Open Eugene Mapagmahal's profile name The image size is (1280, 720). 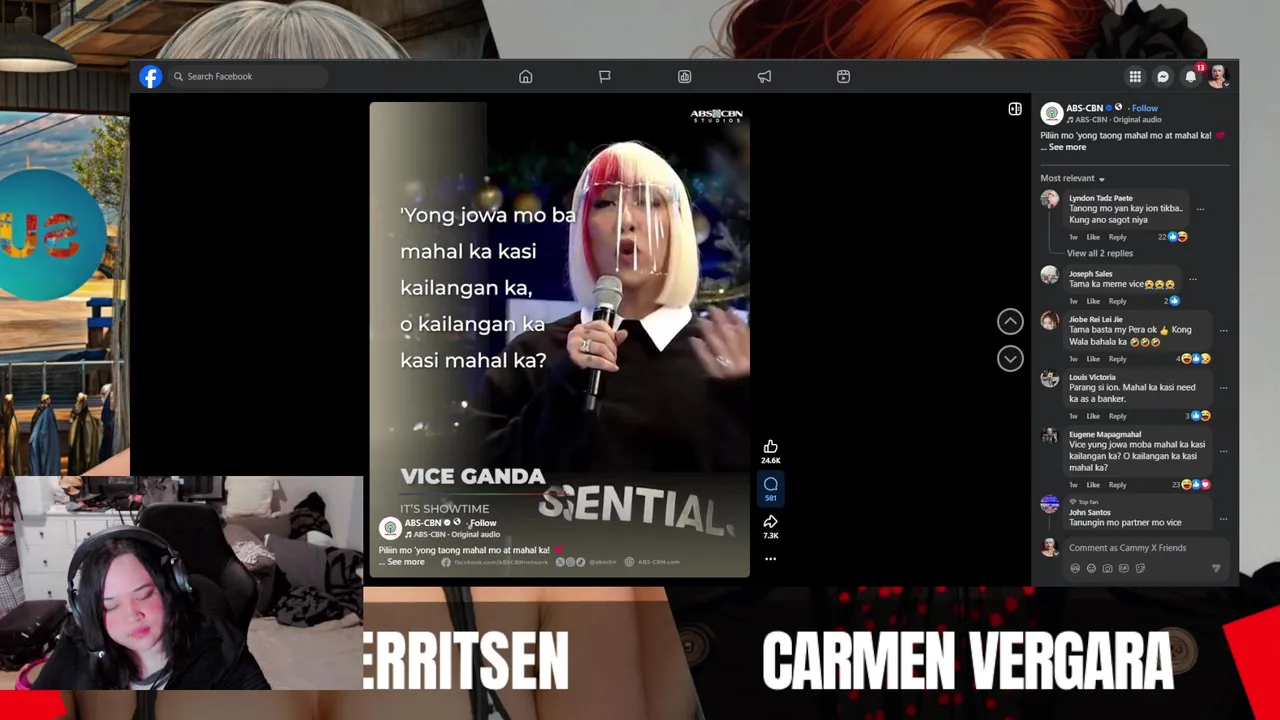pos(1105,435)
